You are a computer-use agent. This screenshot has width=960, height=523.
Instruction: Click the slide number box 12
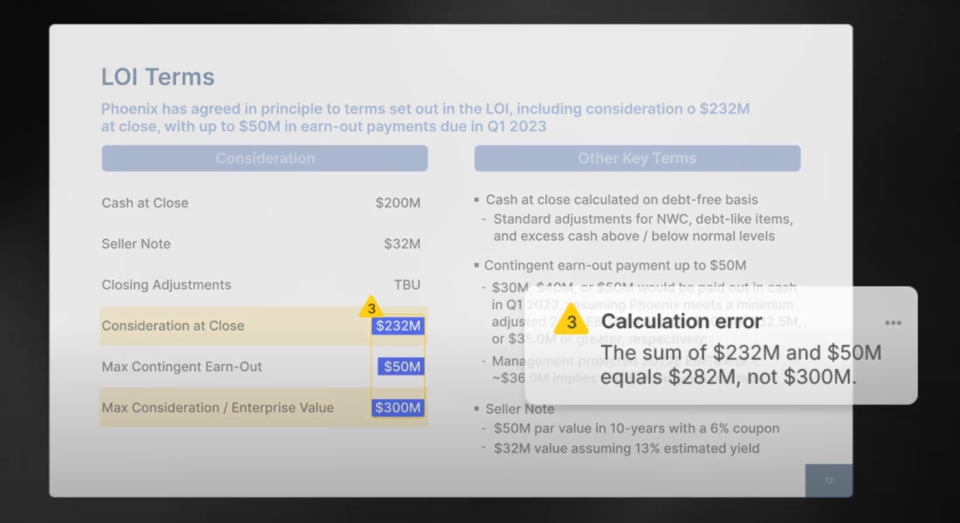(828, 480)
